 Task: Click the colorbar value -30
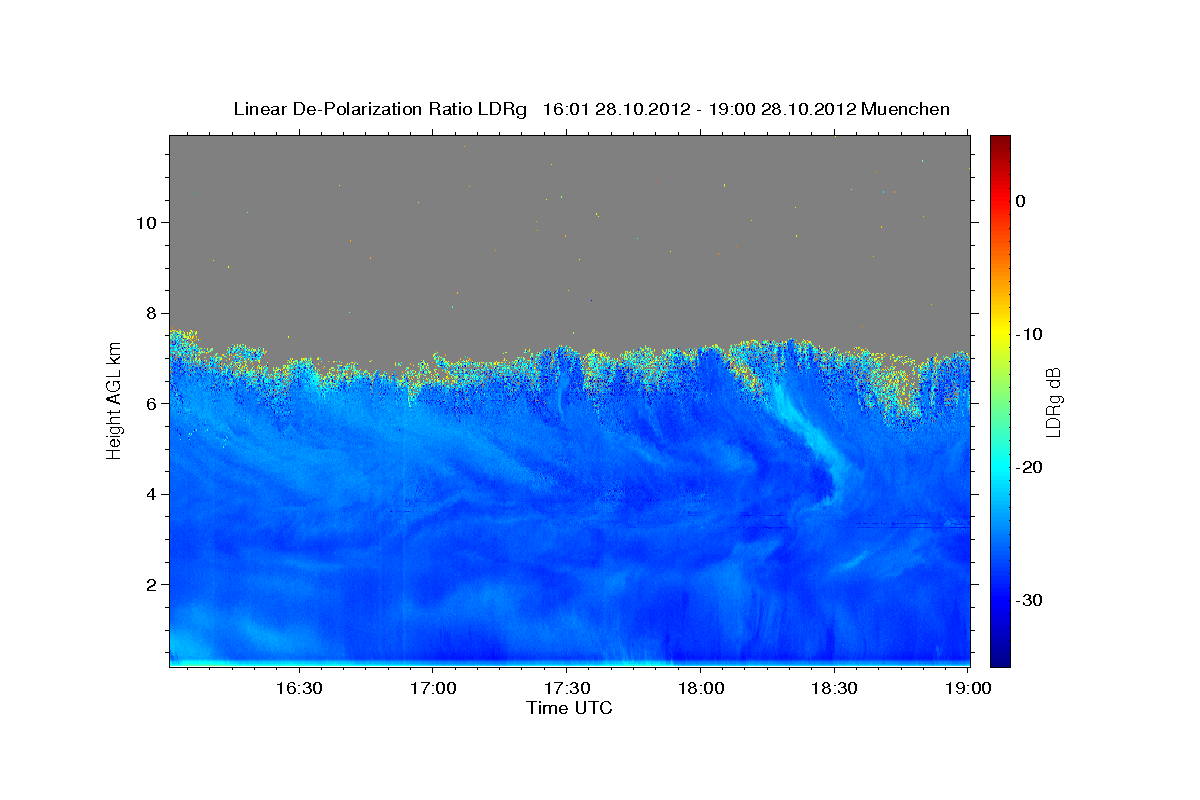[x=1029, y=600]
